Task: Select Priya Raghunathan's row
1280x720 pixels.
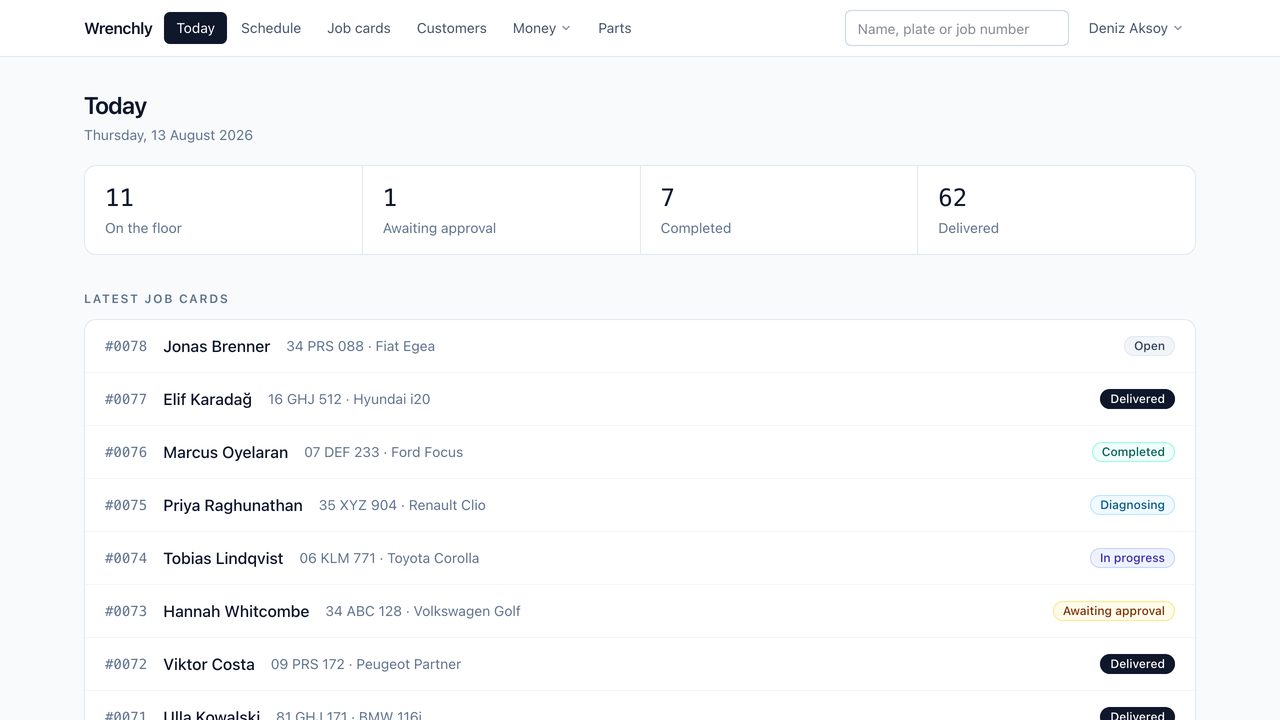Action: (x=640, y=505)
